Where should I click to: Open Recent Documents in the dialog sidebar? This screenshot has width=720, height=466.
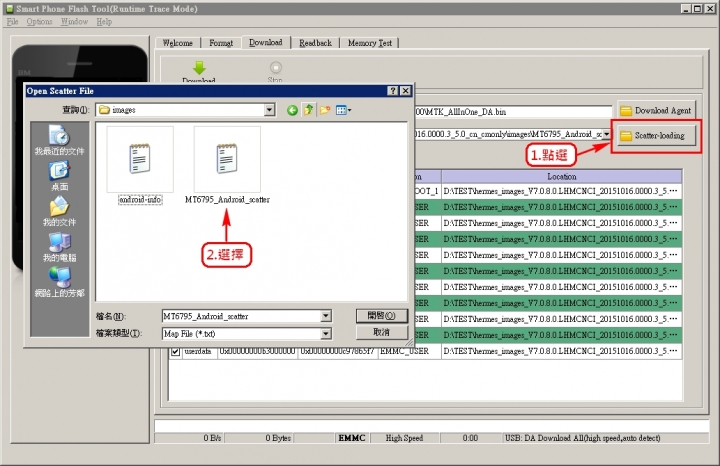(x=60, y=140)
